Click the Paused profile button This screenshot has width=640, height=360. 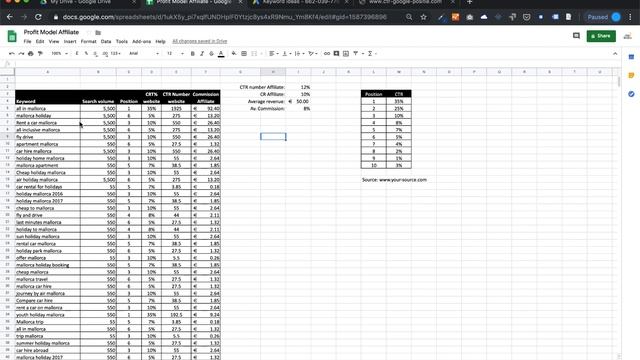604,17
